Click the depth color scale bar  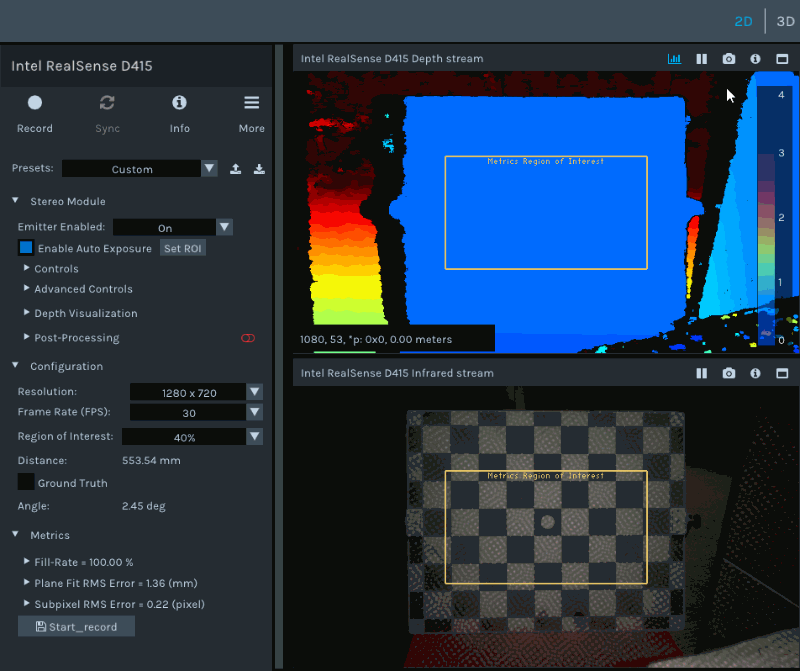tap(766, 217)
